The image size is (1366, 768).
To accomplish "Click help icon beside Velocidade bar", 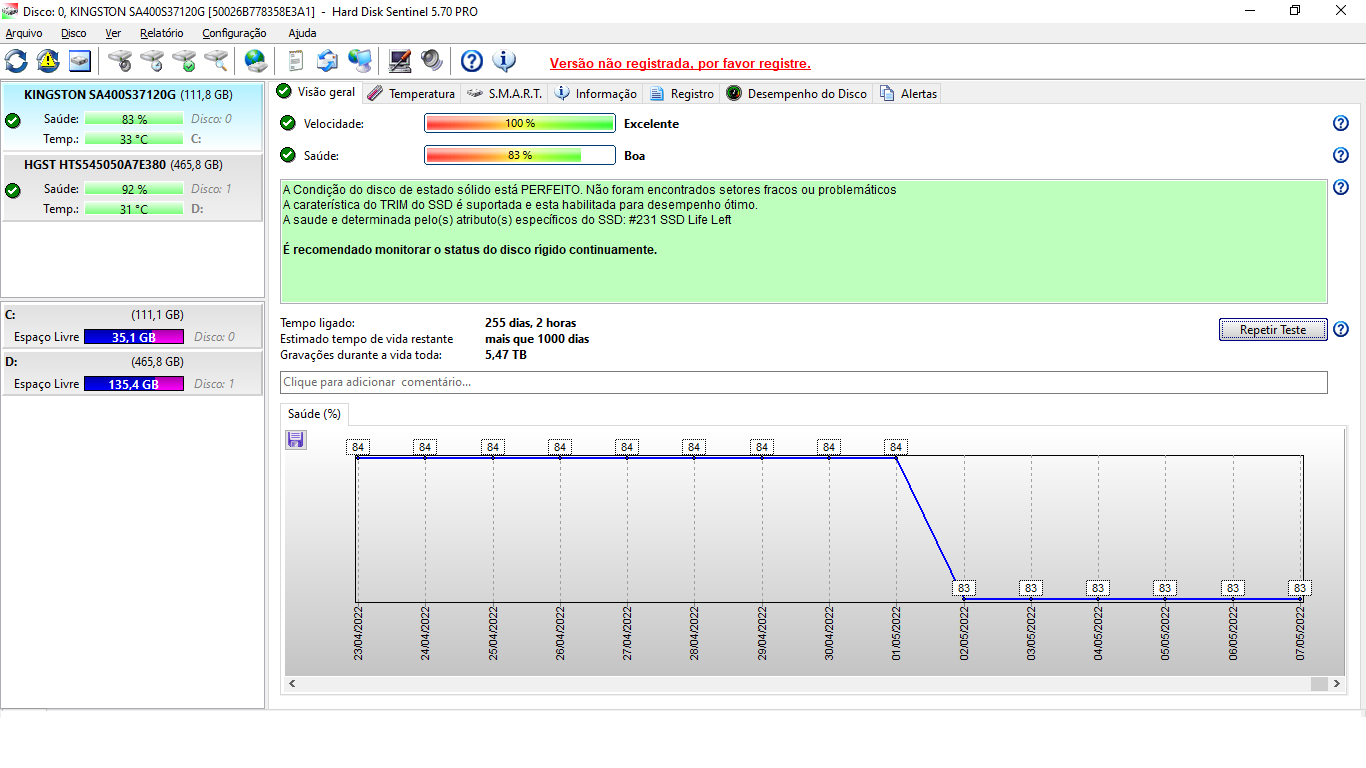I will [1341, 124].
